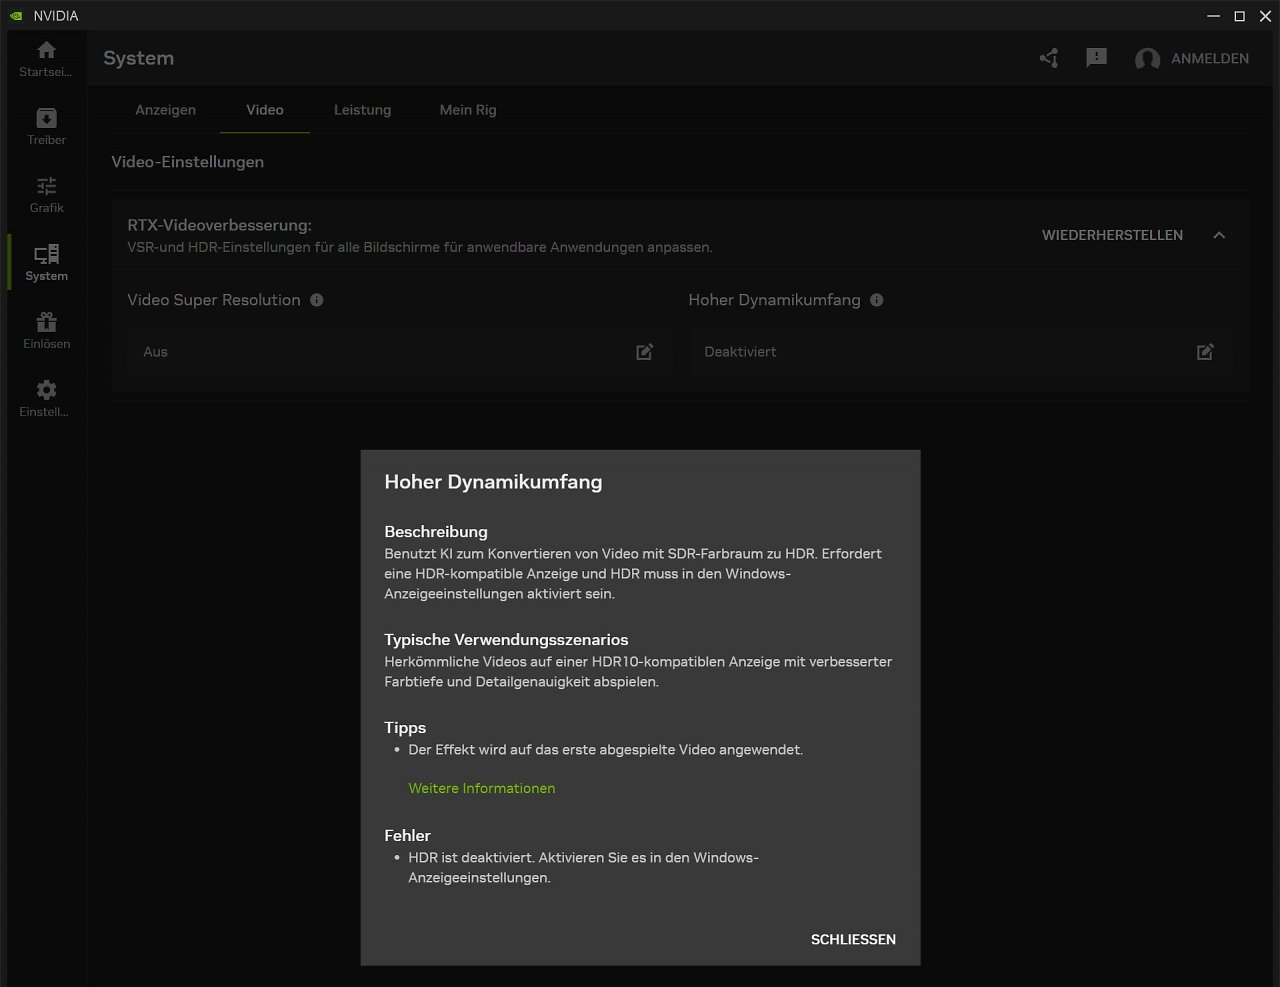Click the 'Beschreibung' heading in dialog
Image resolution: width=1280 pixels, height=987 pixels.
[x=436, y=532]
